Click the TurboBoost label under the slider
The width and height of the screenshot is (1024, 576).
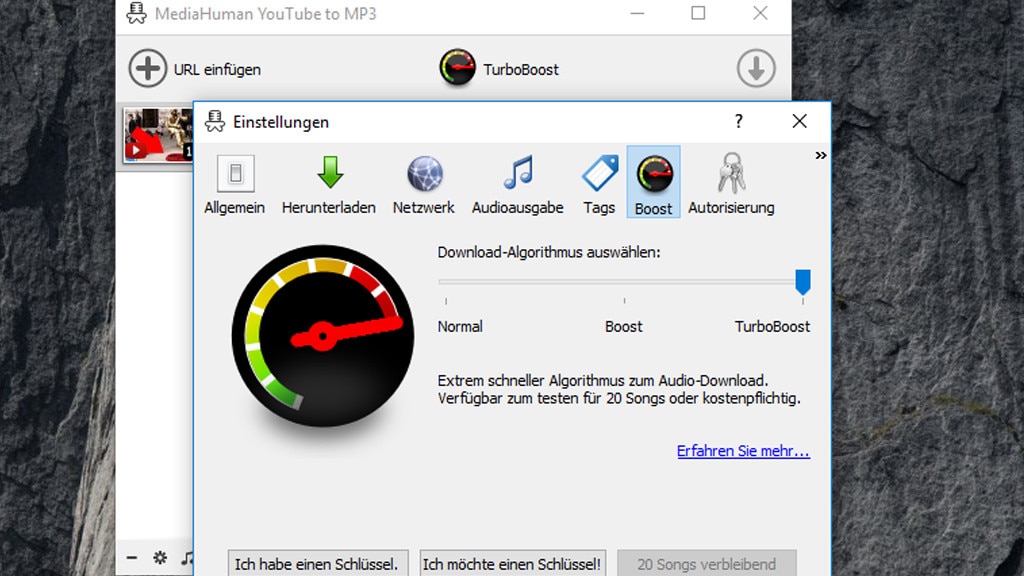772,327
